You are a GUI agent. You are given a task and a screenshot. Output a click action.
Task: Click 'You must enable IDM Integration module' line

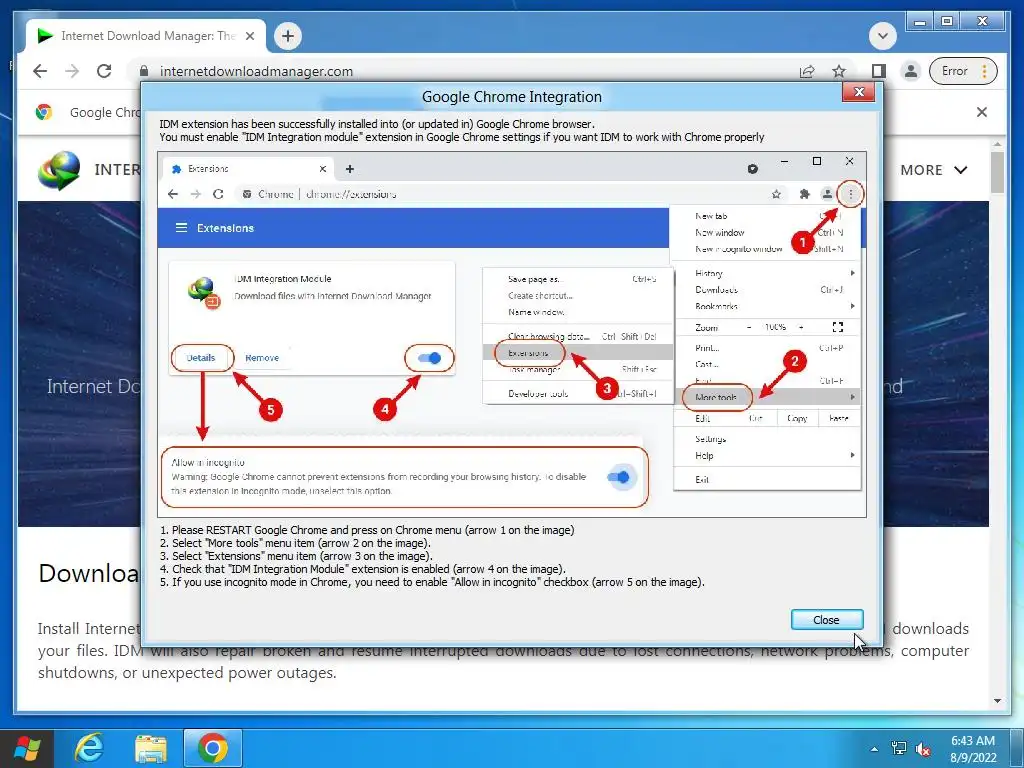[462, 137]
